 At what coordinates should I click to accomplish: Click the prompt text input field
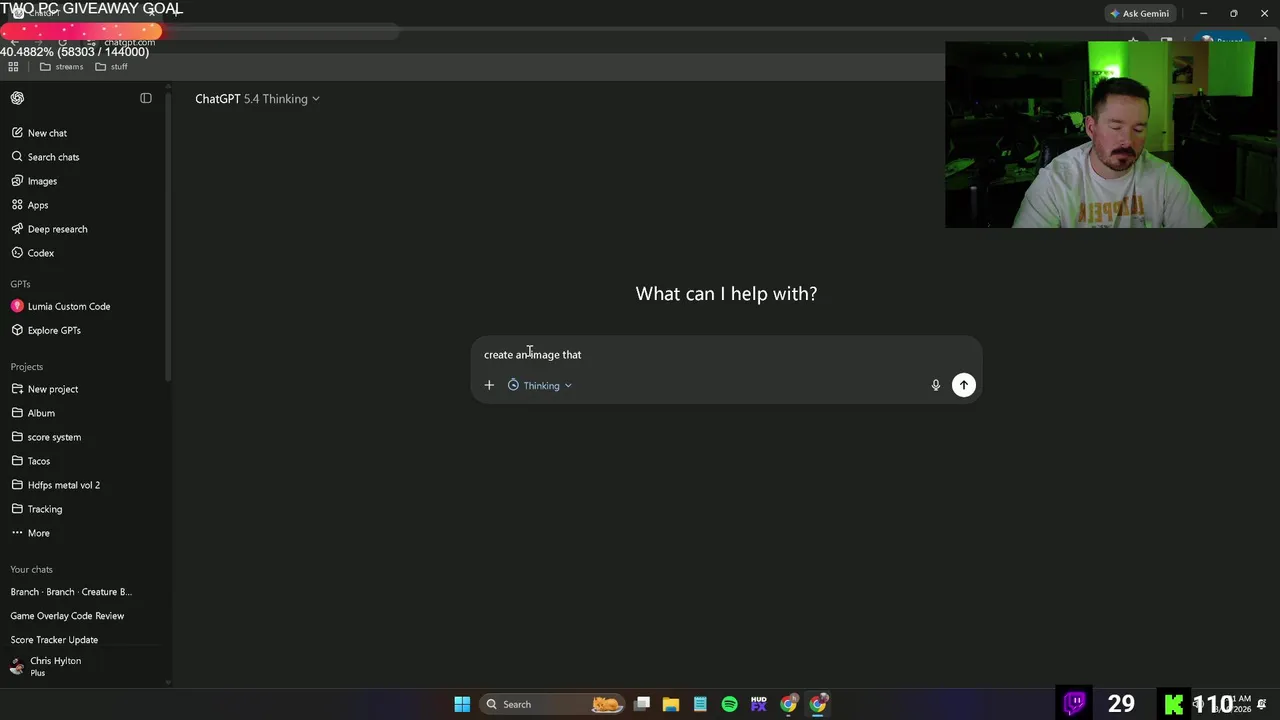(726, 355)
